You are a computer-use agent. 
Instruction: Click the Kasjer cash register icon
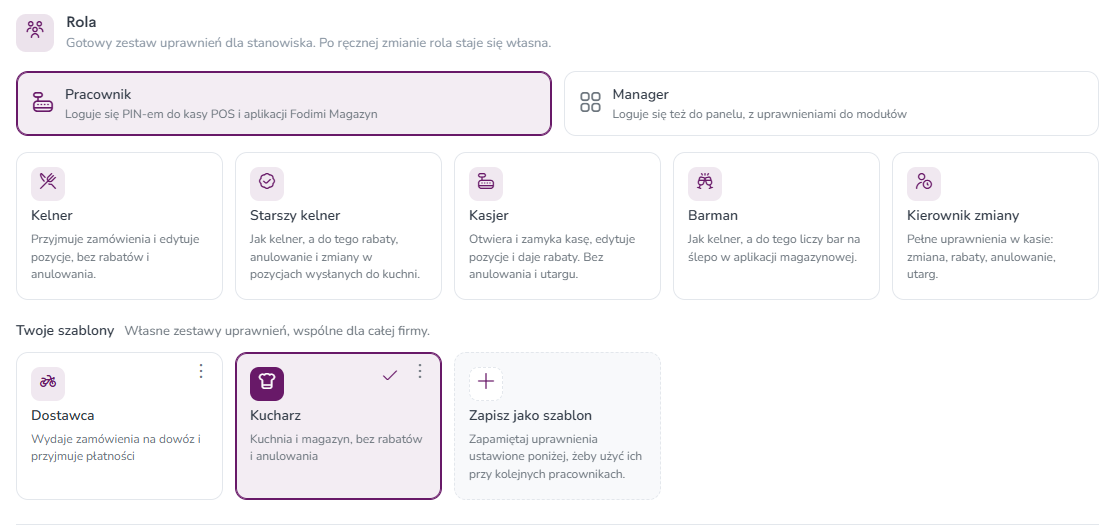click(x=486, y=183)
